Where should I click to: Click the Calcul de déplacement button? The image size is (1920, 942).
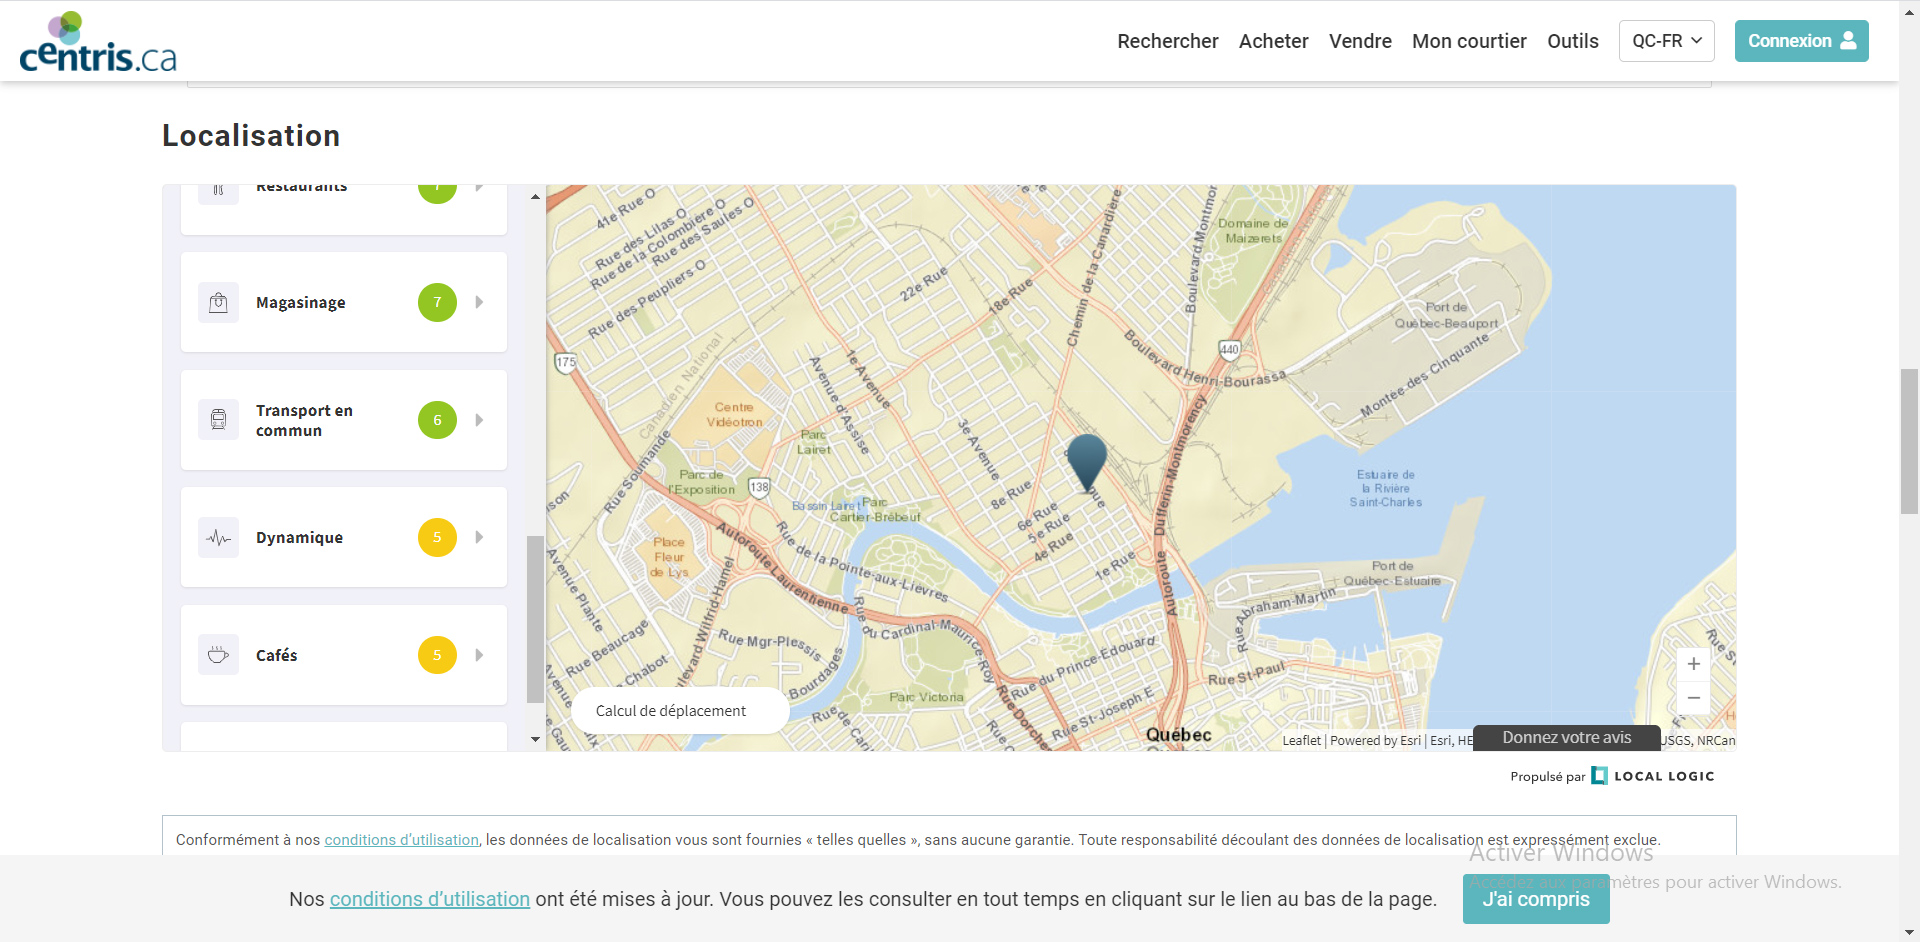(680, 710)
